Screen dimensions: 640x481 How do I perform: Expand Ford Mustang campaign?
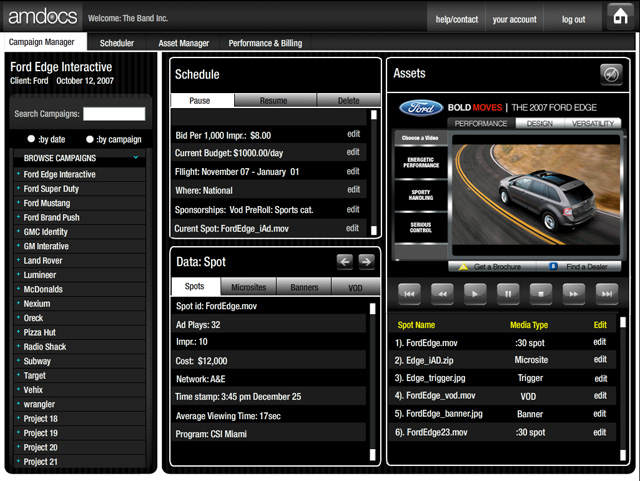(19, 202)
